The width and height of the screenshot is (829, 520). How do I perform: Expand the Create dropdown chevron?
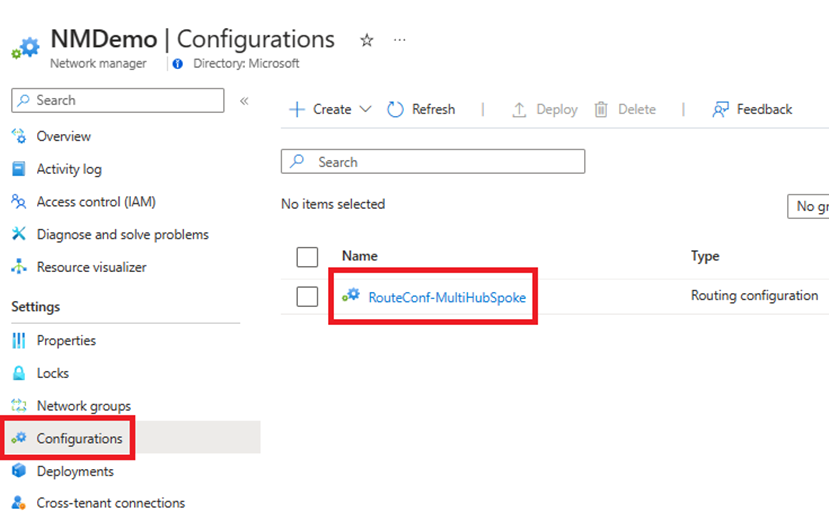365,109
